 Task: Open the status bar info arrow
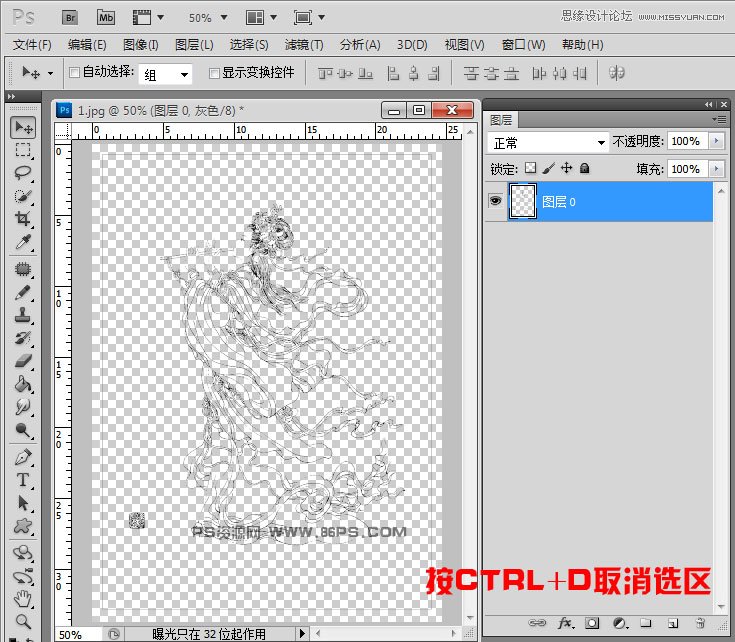(x=302, y=634)
